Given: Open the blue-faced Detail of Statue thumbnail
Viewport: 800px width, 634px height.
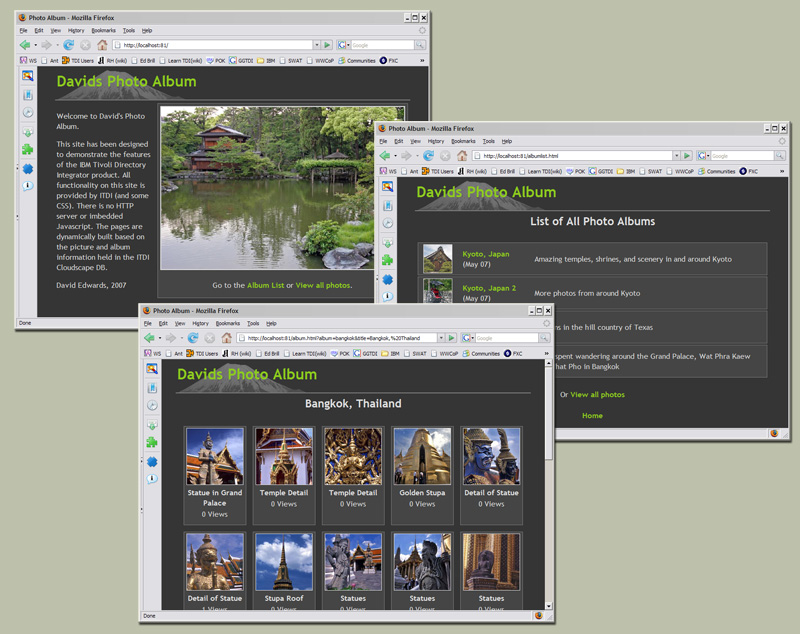Looking at the screenshot, I should coord(491,456).
